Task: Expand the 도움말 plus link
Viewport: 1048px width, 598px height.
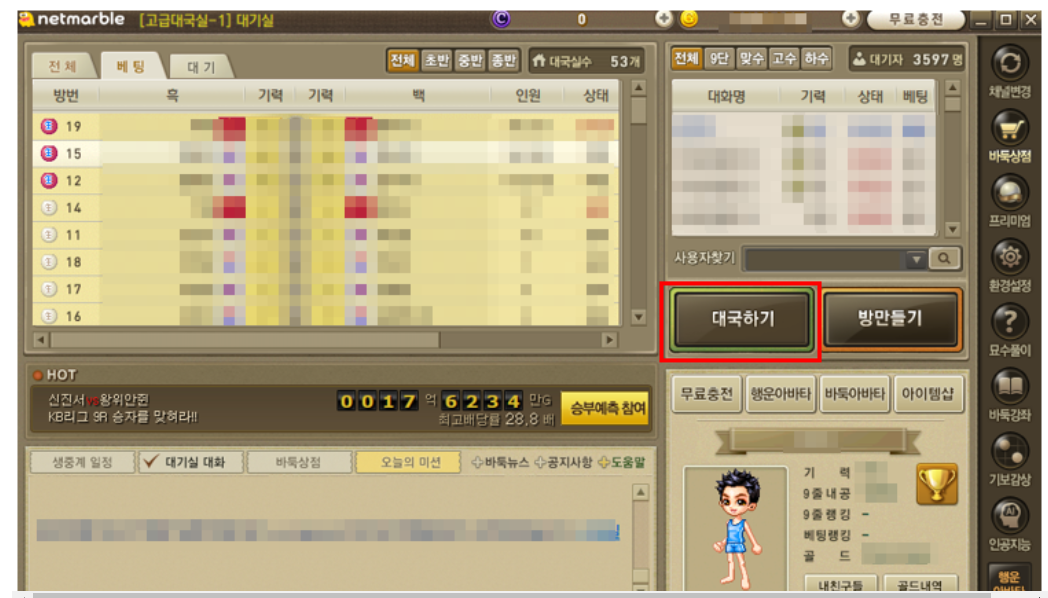Action: (x=622, y=462)
